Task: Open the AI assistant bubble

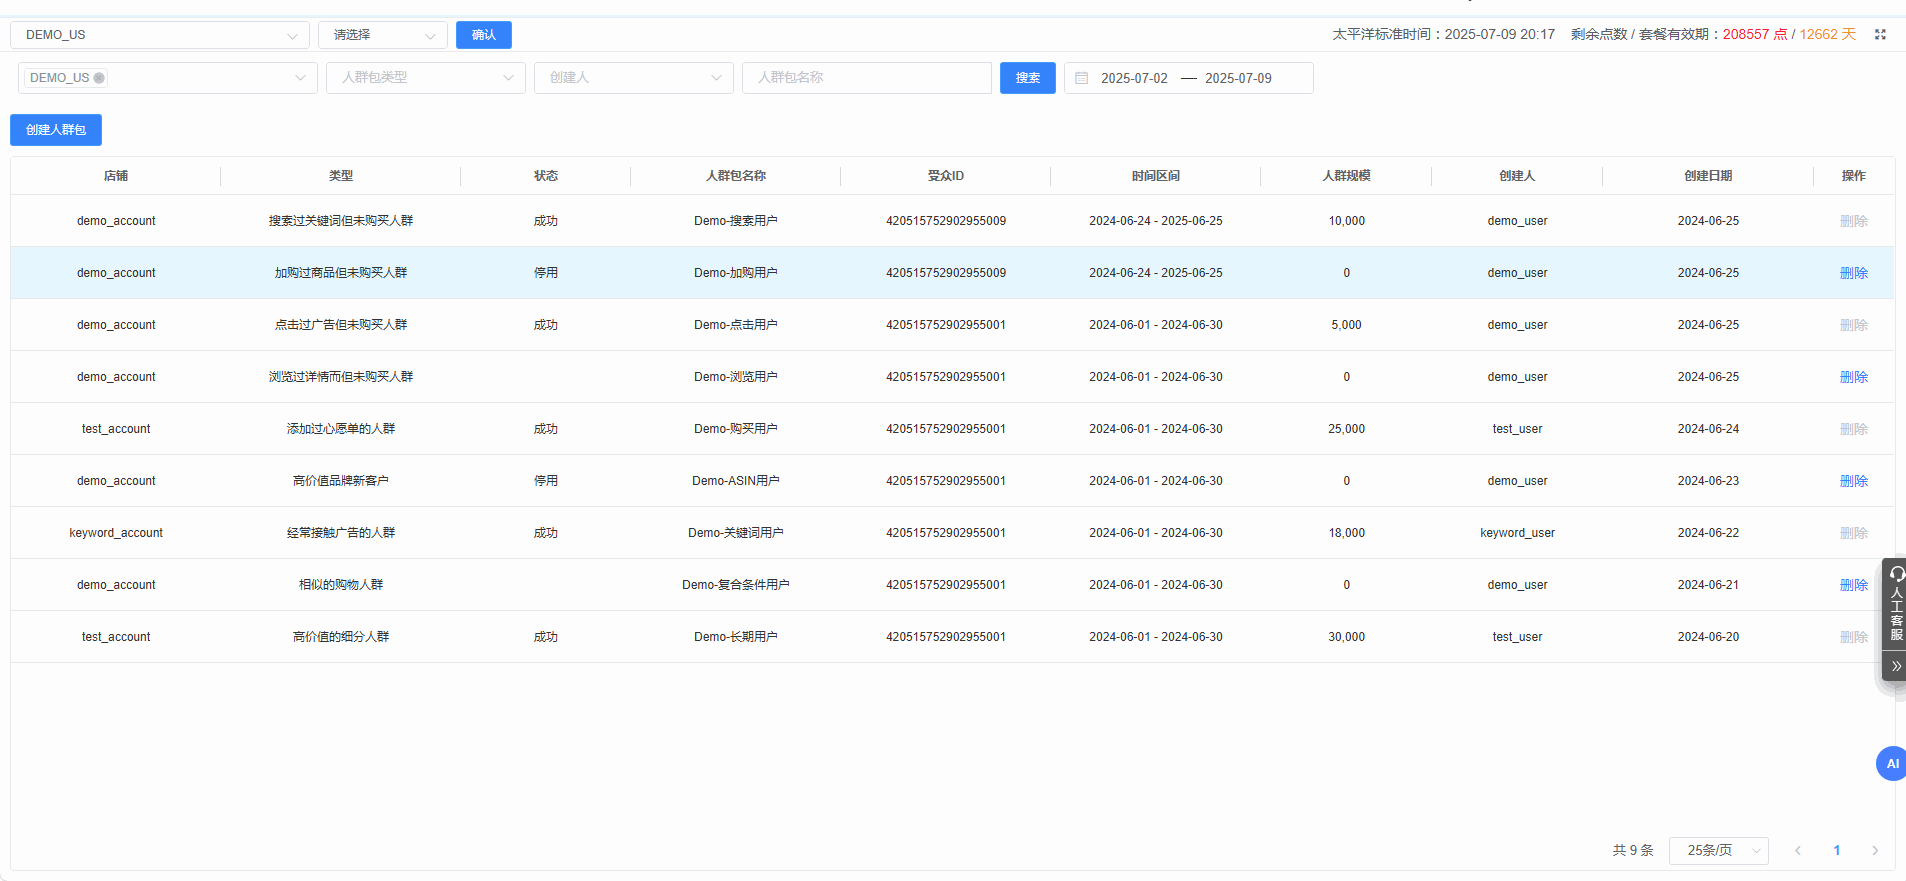Action: pyautogui.click(x=1892, y=763)
